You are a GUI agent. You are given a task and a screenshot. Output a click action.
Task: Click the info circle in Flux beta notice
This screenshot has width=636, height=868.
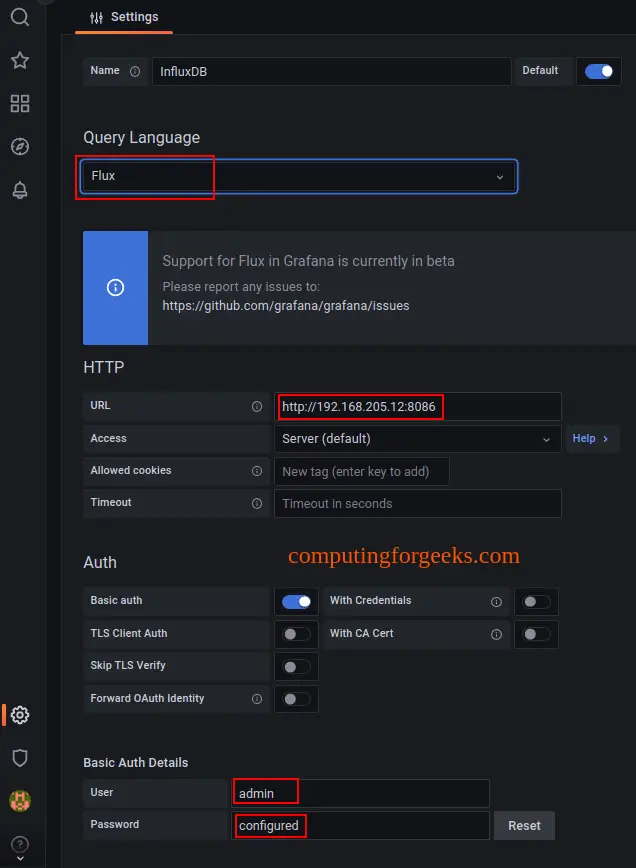click(115, 287)
